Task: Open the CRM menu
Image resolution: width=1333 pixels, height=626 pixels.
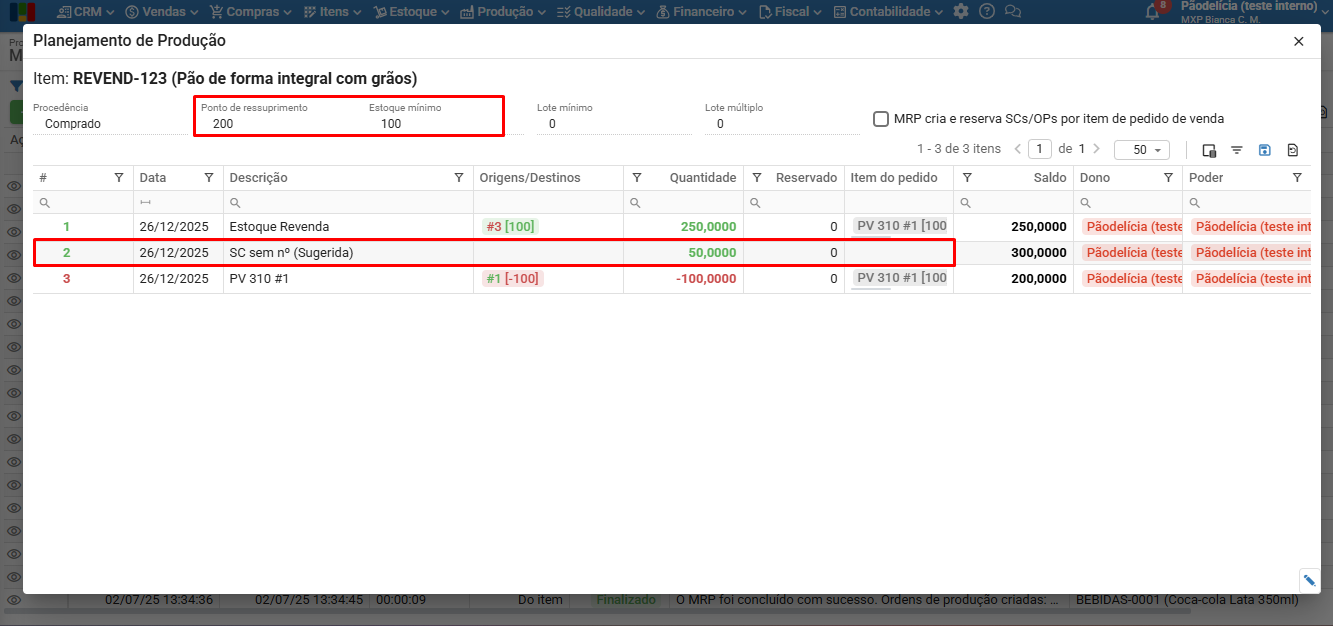Action: click(x=87, y=11)
